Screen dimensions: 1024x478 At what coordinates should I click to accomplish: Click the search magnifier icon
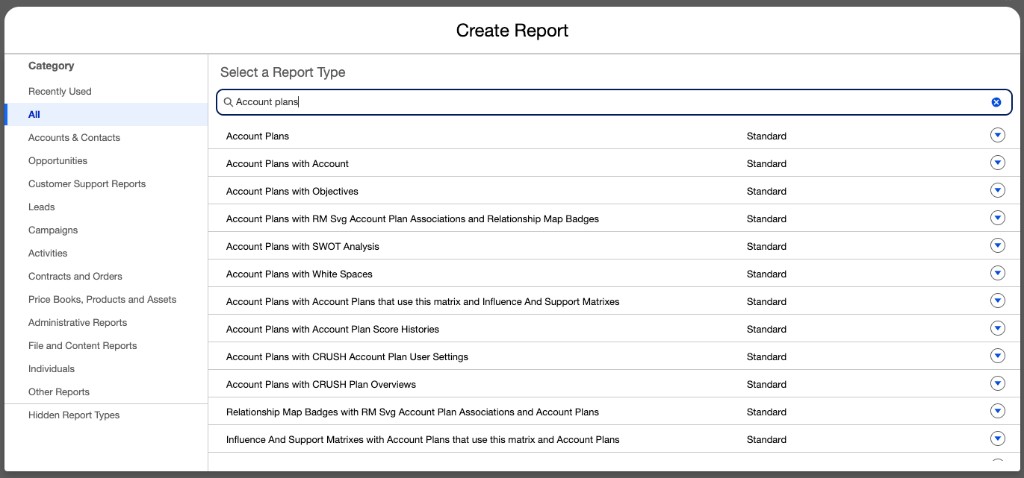[x=228, y=102]
